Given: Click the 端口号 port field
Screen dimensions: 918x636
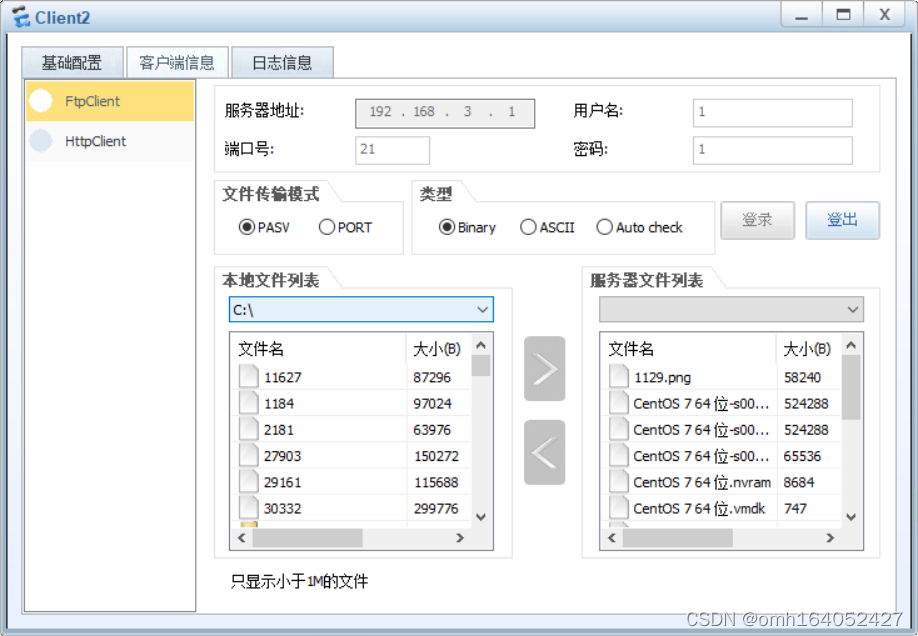Looking at the screenshot, I should coord(392,150).
